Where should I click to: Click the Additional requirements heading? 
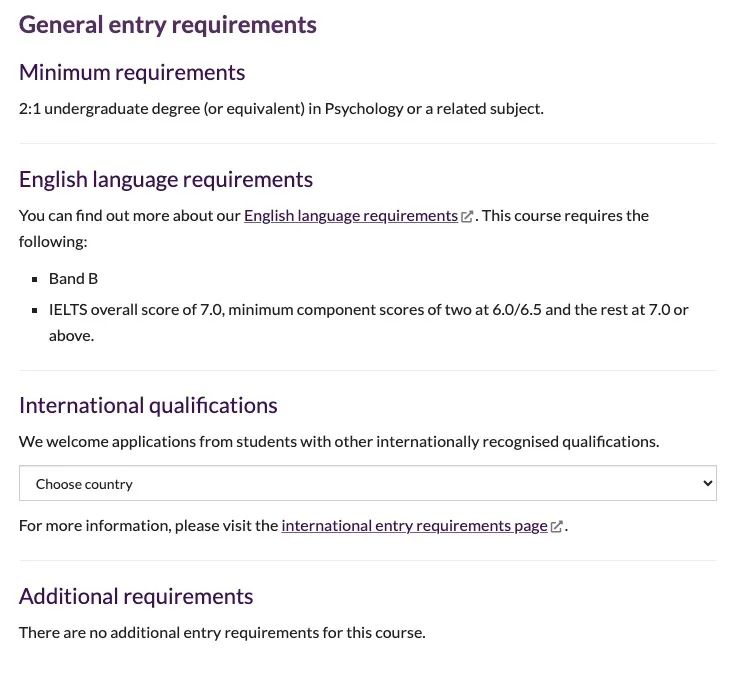(136, 597)
